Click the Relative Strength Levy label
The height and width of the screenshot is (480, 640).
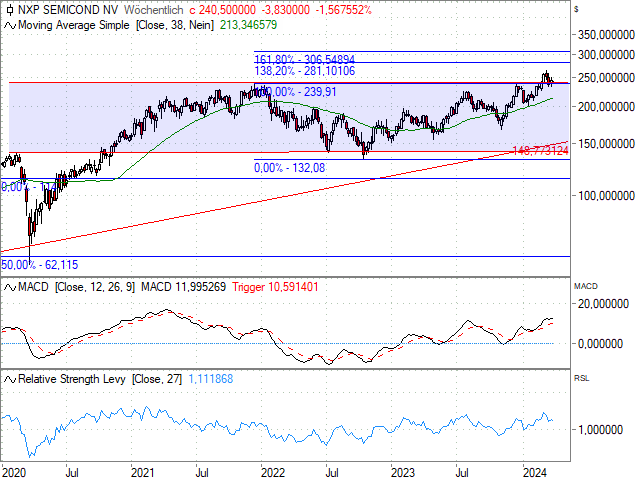click(72, 379)
